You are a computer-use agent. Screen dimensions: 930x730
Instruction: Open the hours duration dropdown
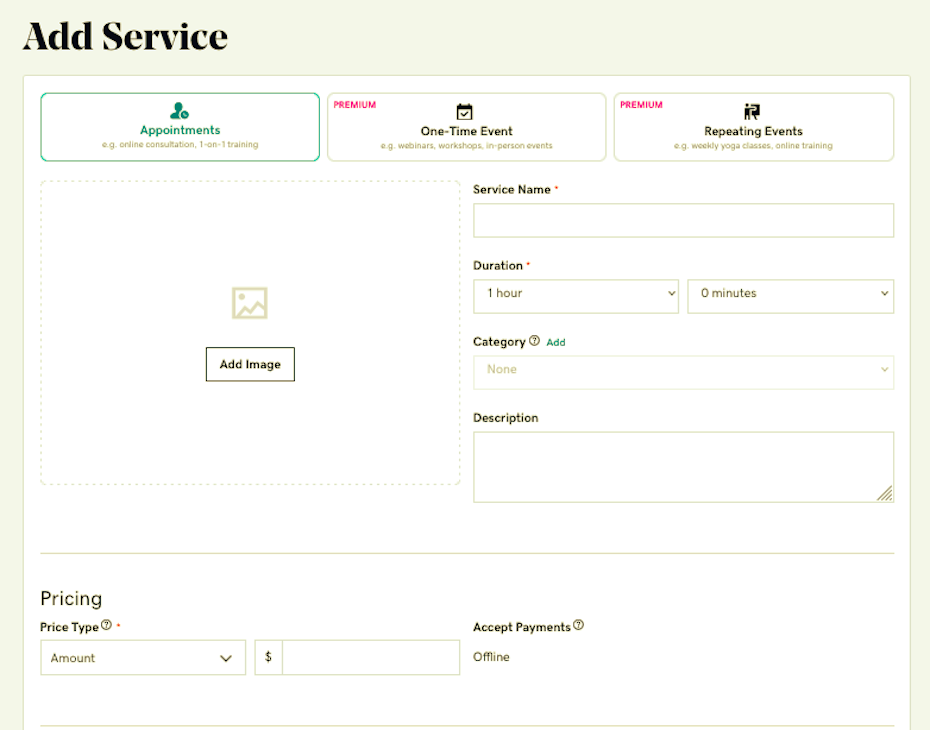point(576,294)
